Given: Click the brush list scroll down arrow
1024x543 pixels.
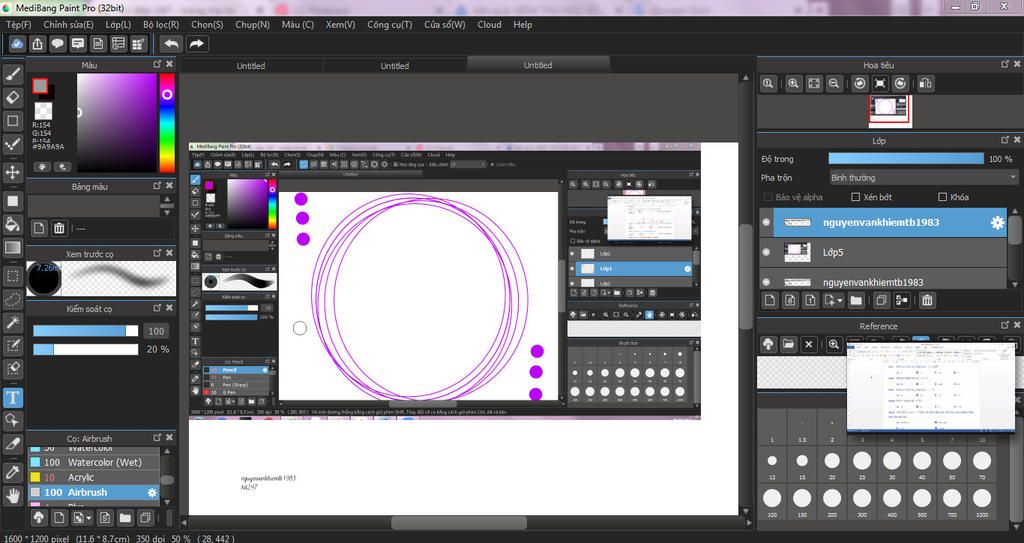Looking at the screenshot, I should [x=167, y=502].
